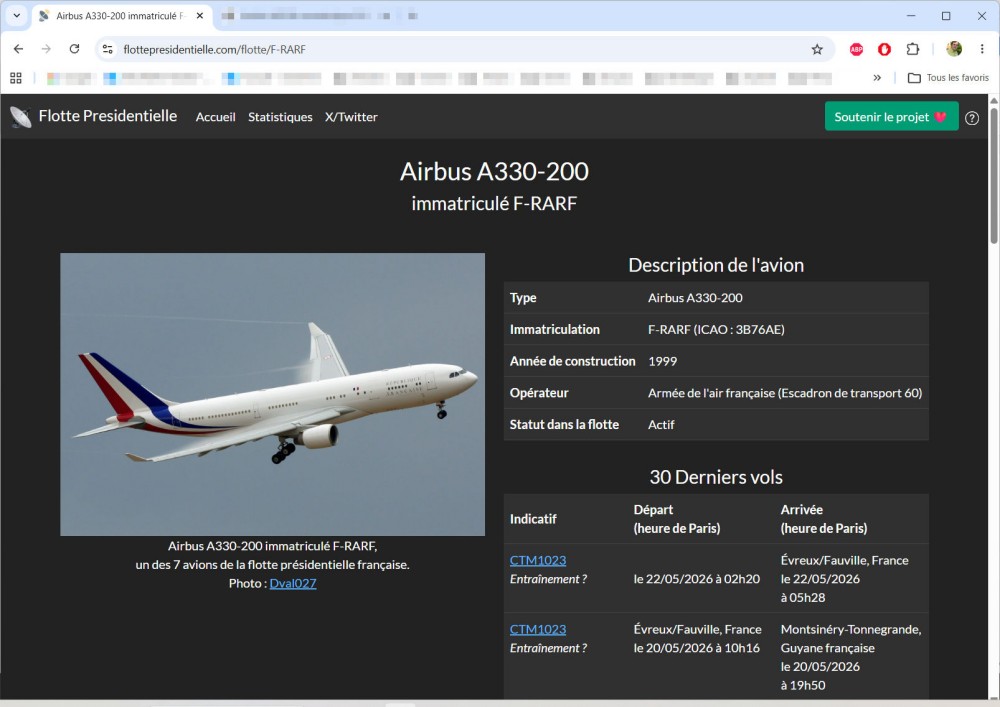Open site information icon in address bar

(x=108, y=49)
